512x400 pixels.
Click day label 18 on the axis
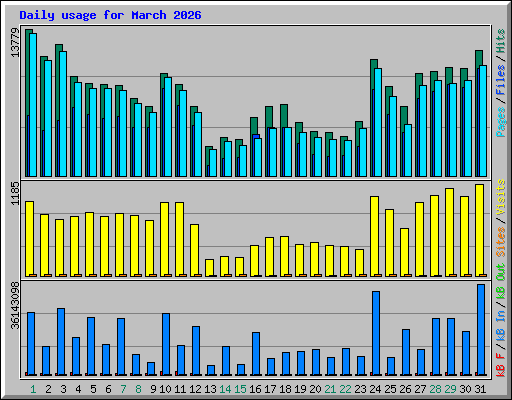click(285, 389)
